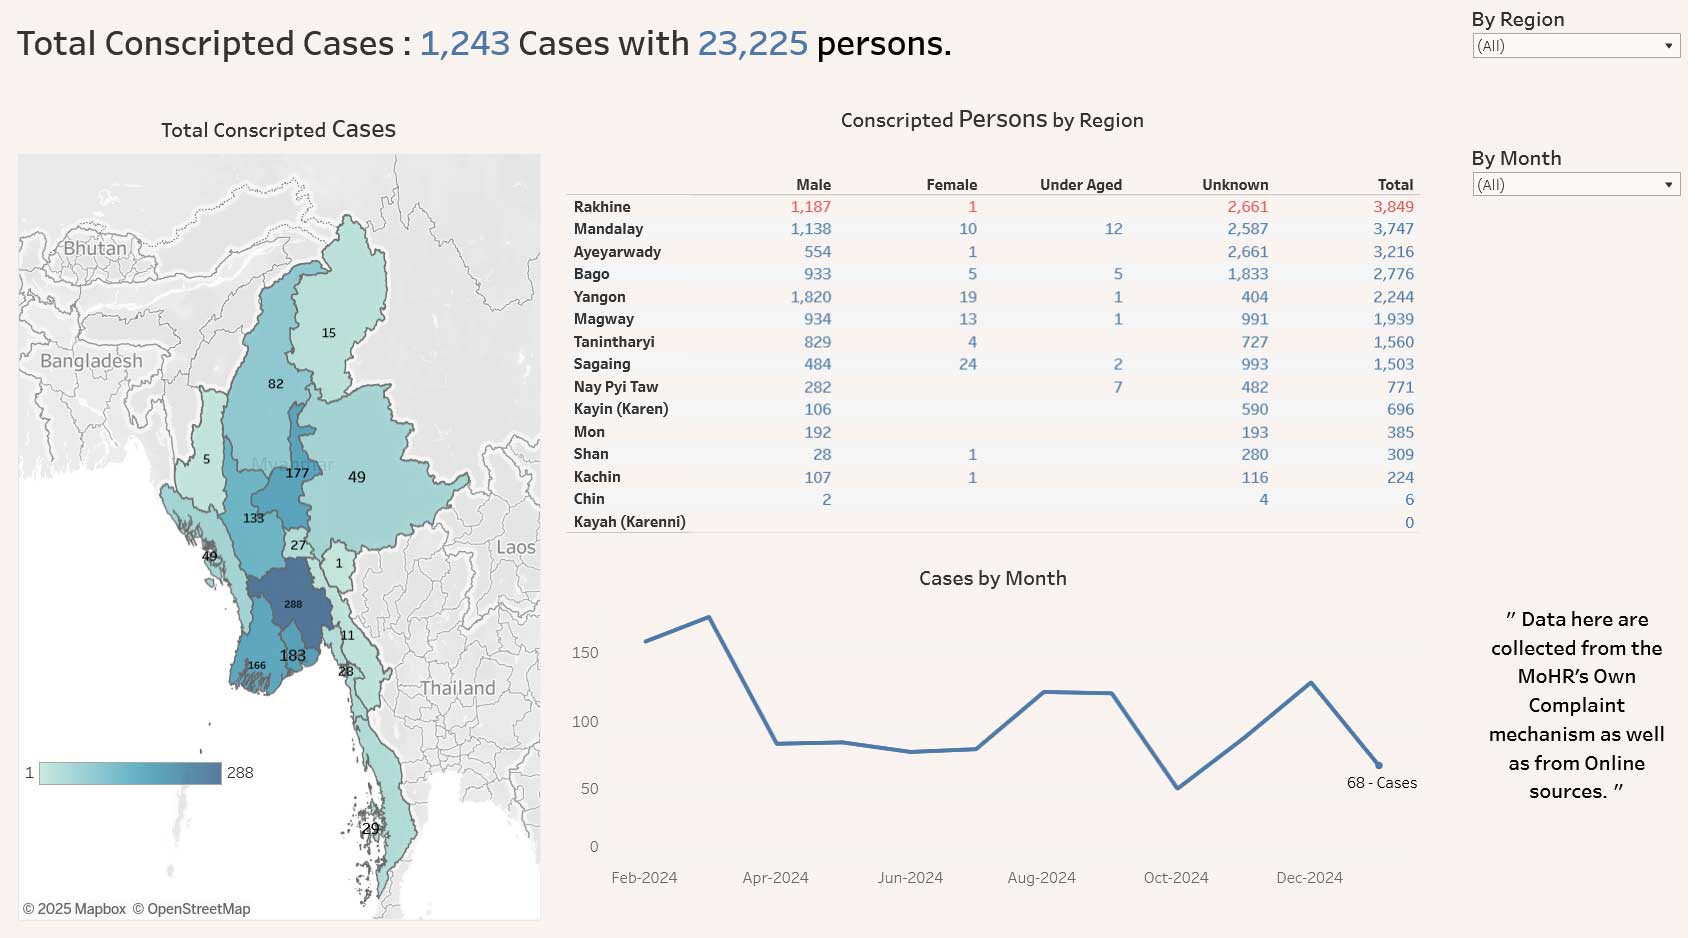
Task: Click the Total column header
Action: click(x=1394, y=185)
